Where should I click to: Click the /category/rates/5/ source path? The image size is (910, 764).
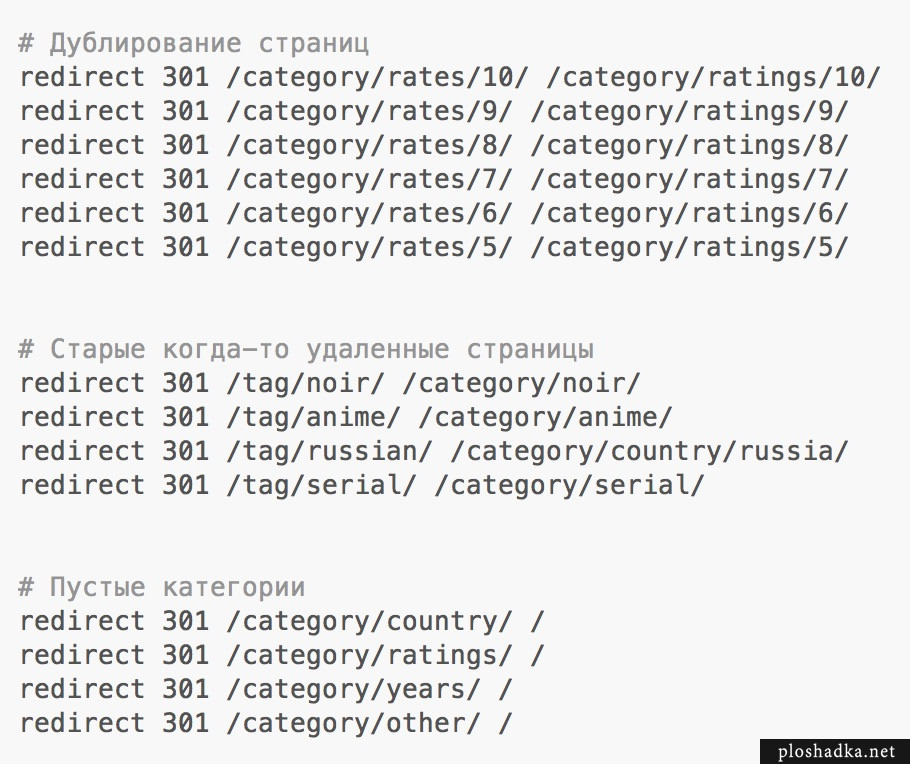pyautogui.click(x=370, y=248)
